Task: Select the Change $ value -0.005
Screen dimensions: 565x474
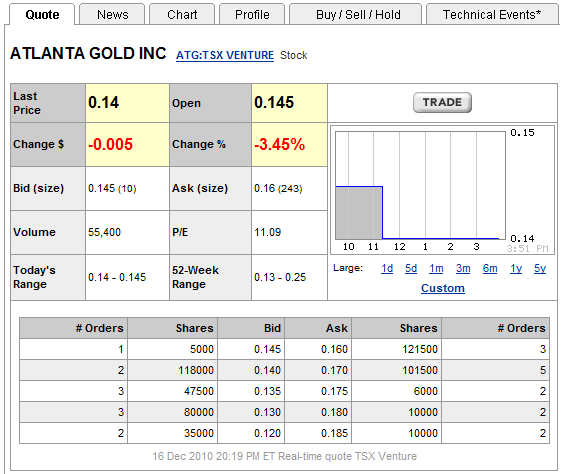Action: [110, 145]
